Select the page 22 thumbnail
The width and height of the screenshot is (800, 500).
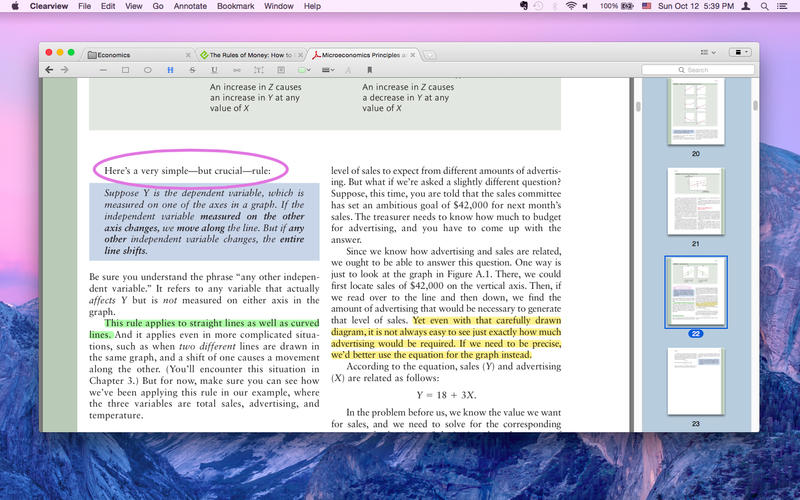pyautogui.click(x=696, y=292)
